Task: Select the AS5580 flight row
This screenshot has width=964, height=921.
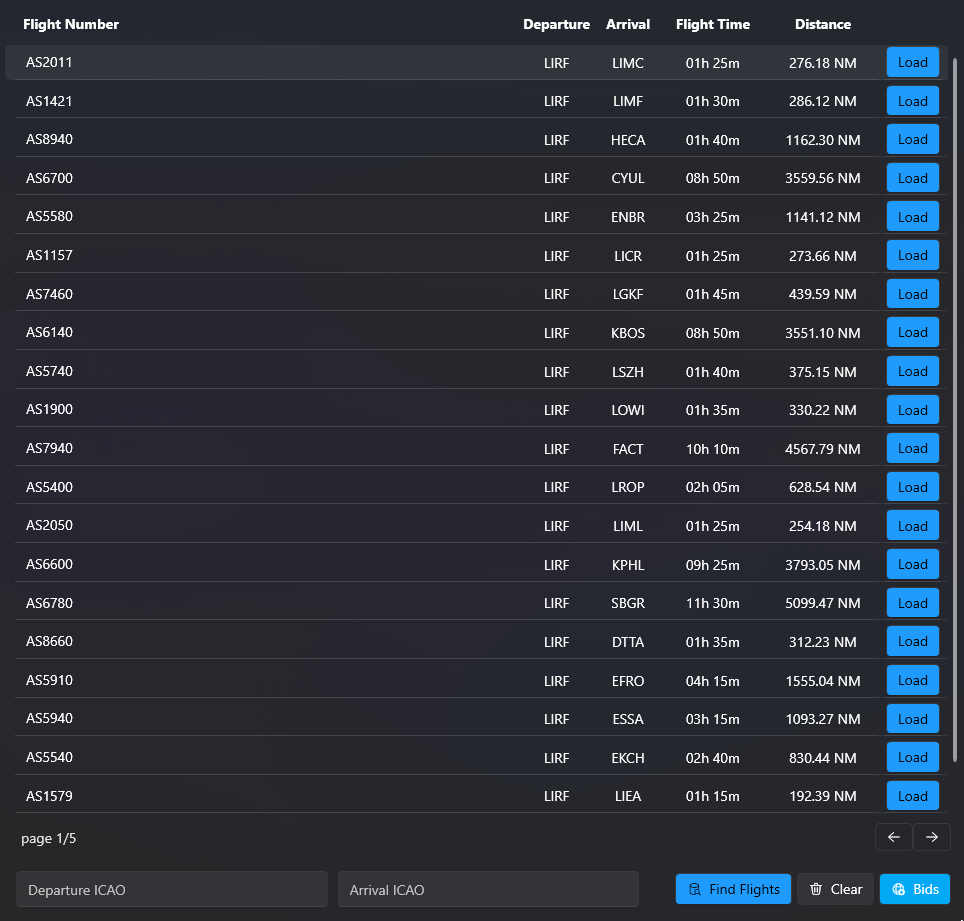Action: coord(300,217)
